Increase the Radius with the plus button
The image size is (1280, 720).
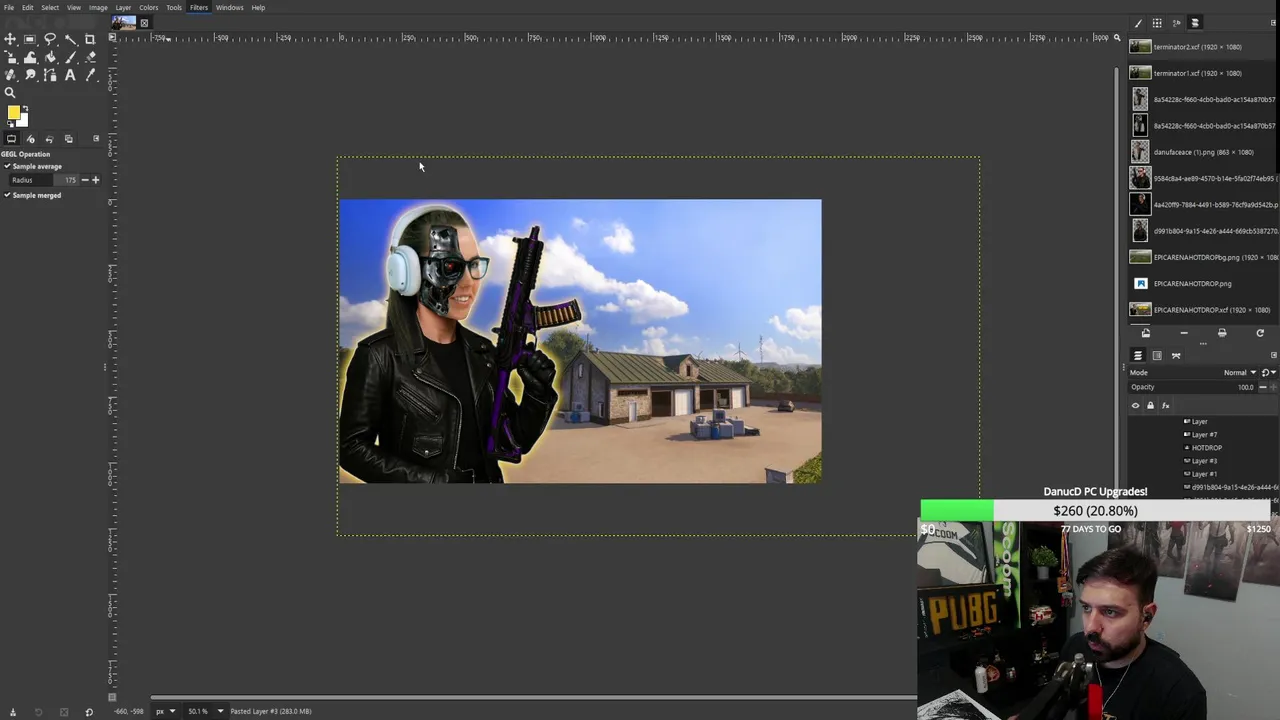[96, 180]
